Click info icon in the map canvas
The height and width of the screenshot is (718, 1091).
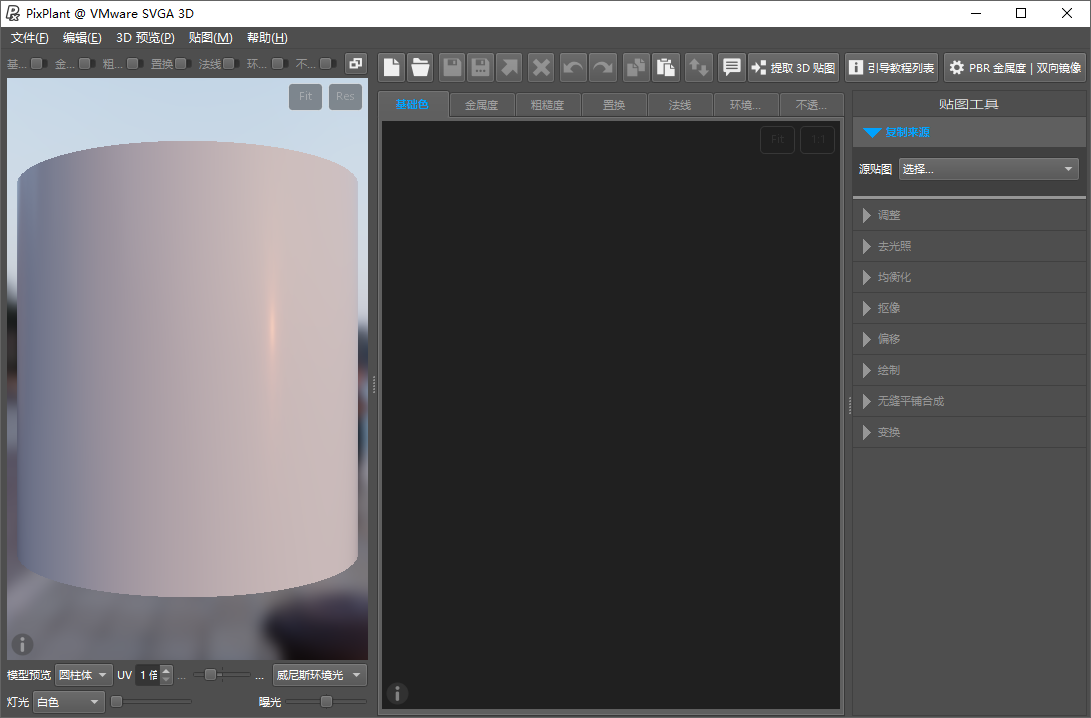tap(397, 693)
